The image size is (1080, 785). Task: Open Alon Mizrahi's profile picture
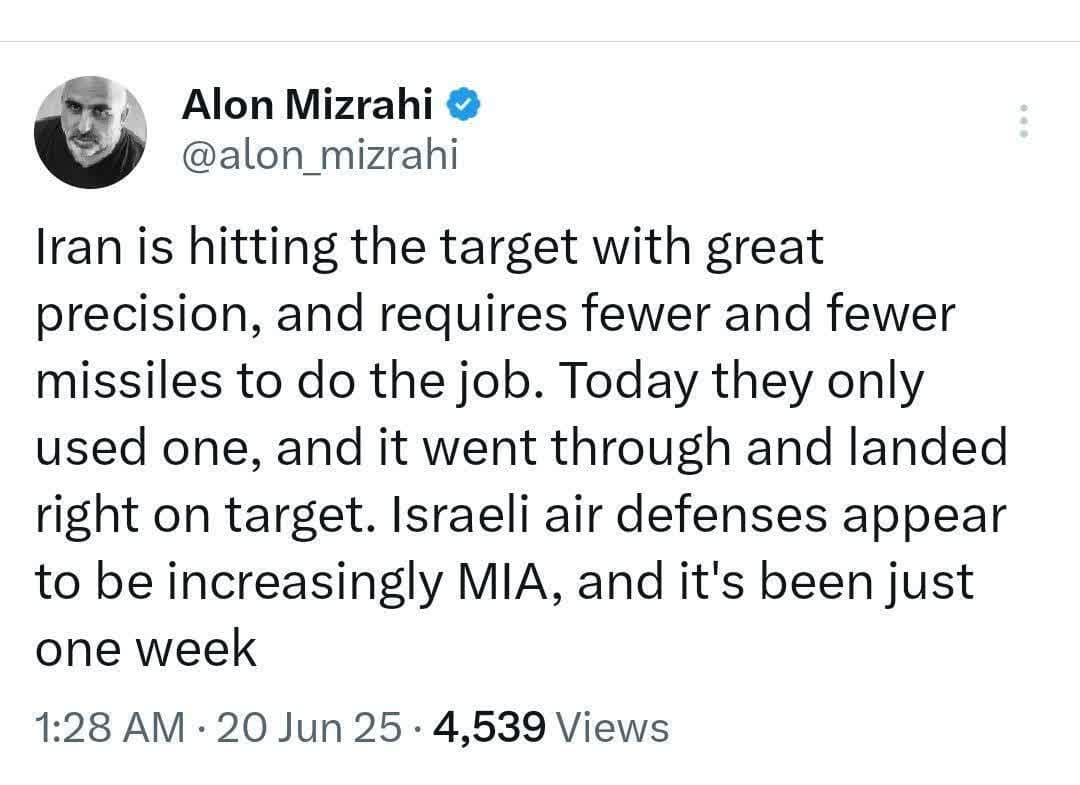[90, 132]
